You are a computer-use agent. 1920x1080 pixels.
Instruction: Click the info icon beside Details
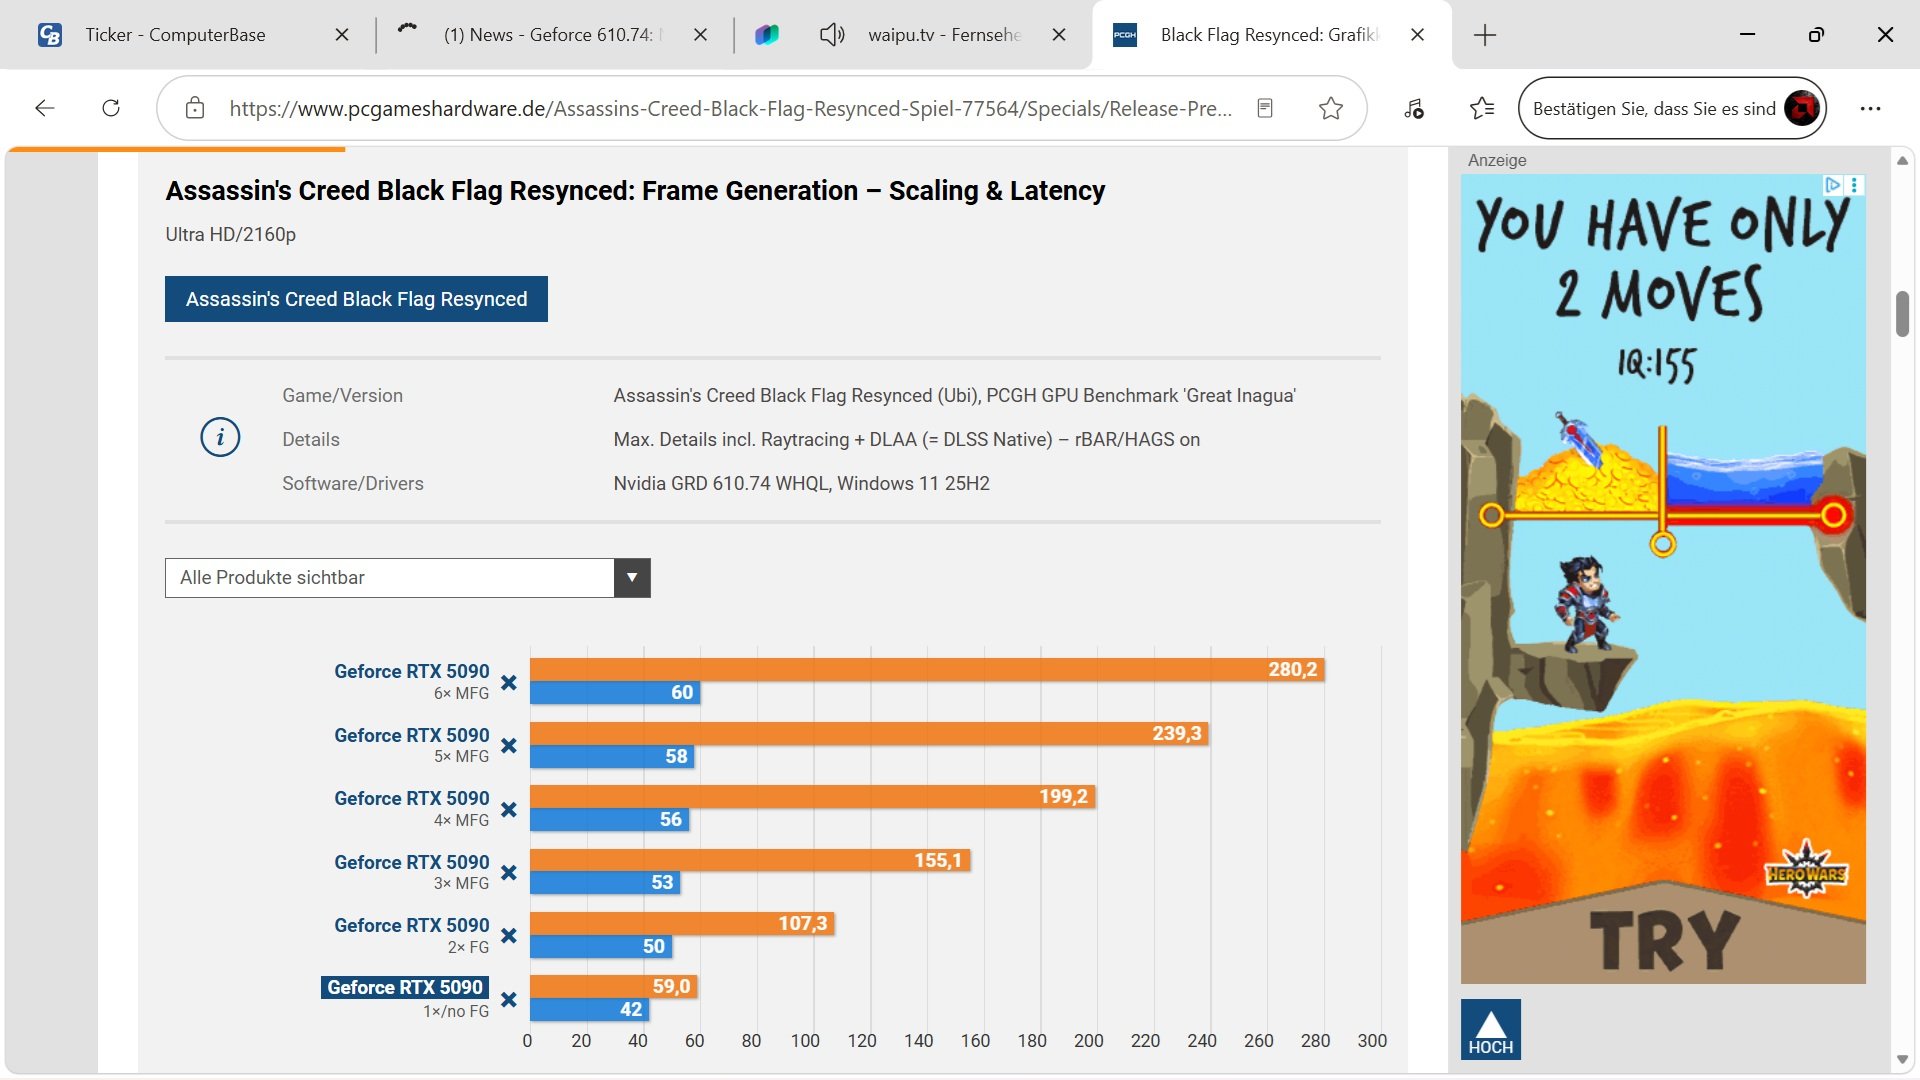pyautogui.click(x=220, y=438)
